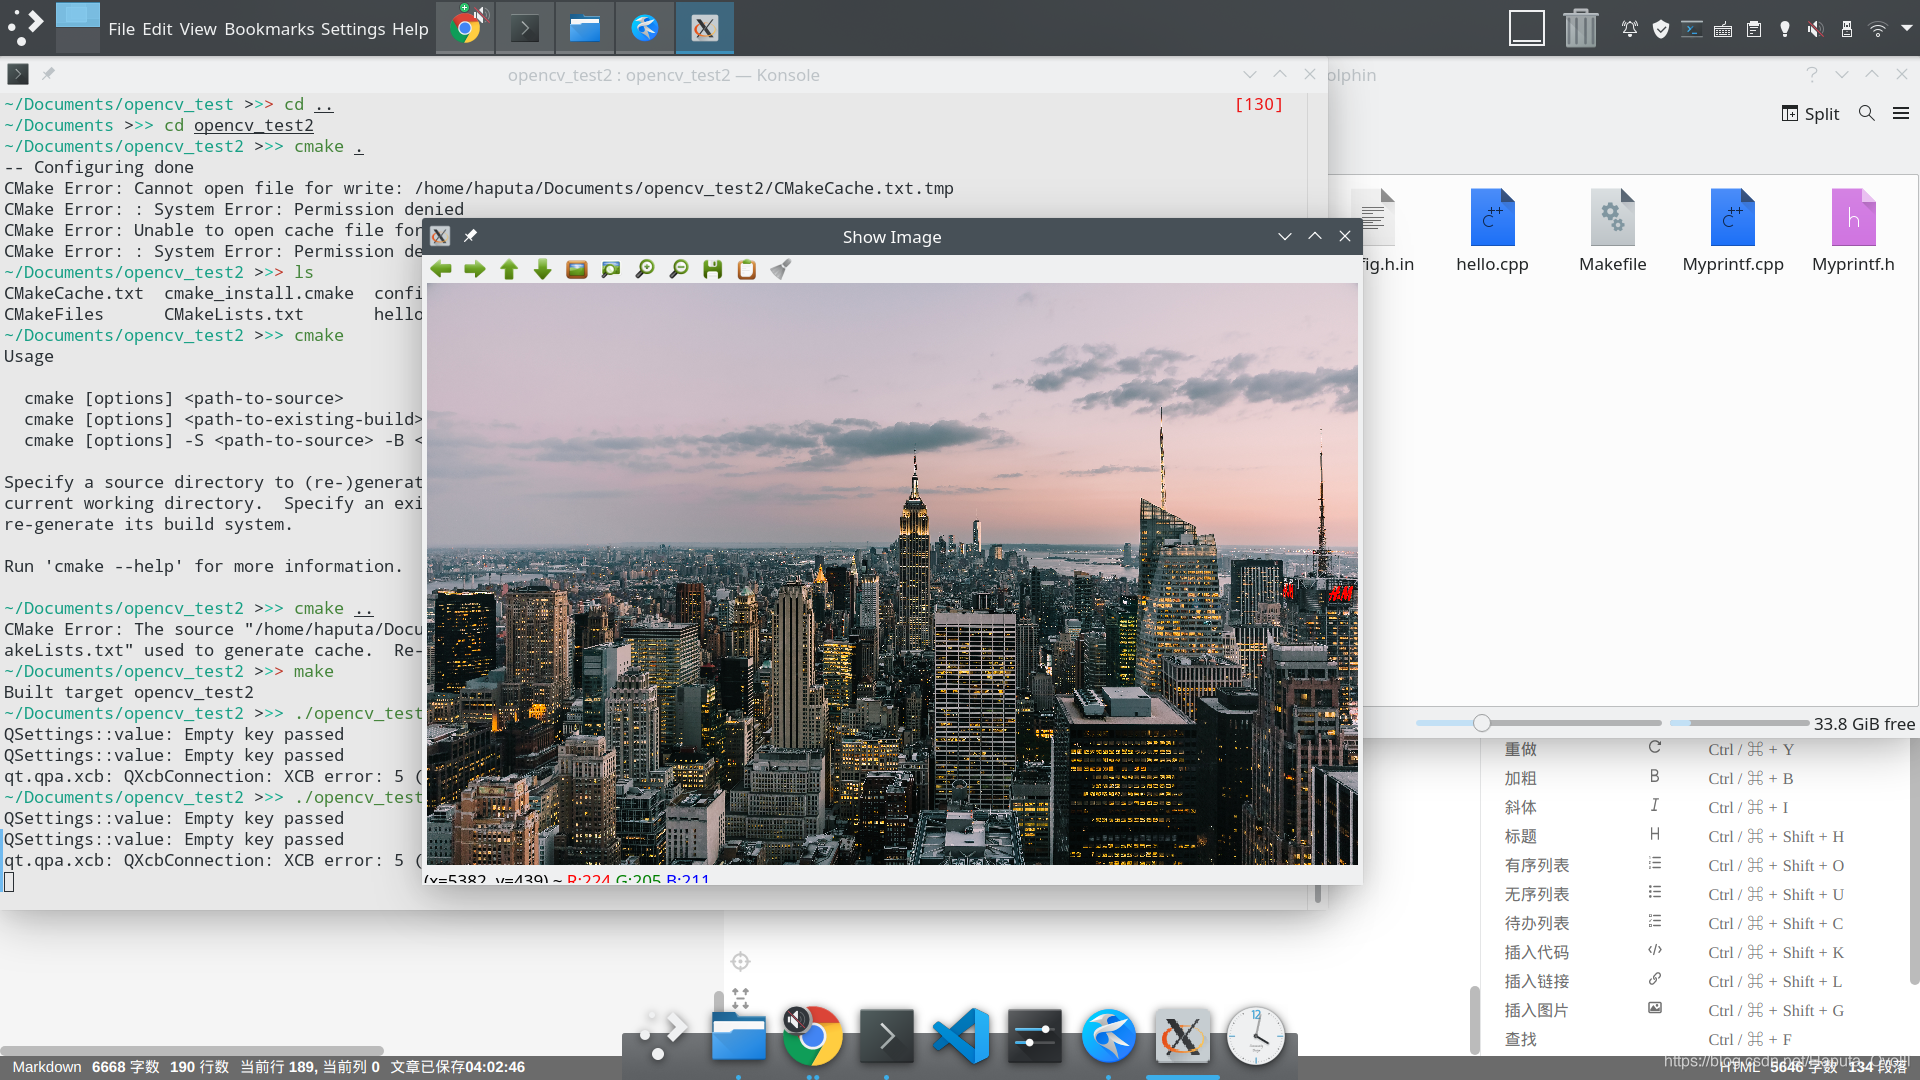
Task: Open the clipboard tray widget
Action: [x=1754, y=29]
